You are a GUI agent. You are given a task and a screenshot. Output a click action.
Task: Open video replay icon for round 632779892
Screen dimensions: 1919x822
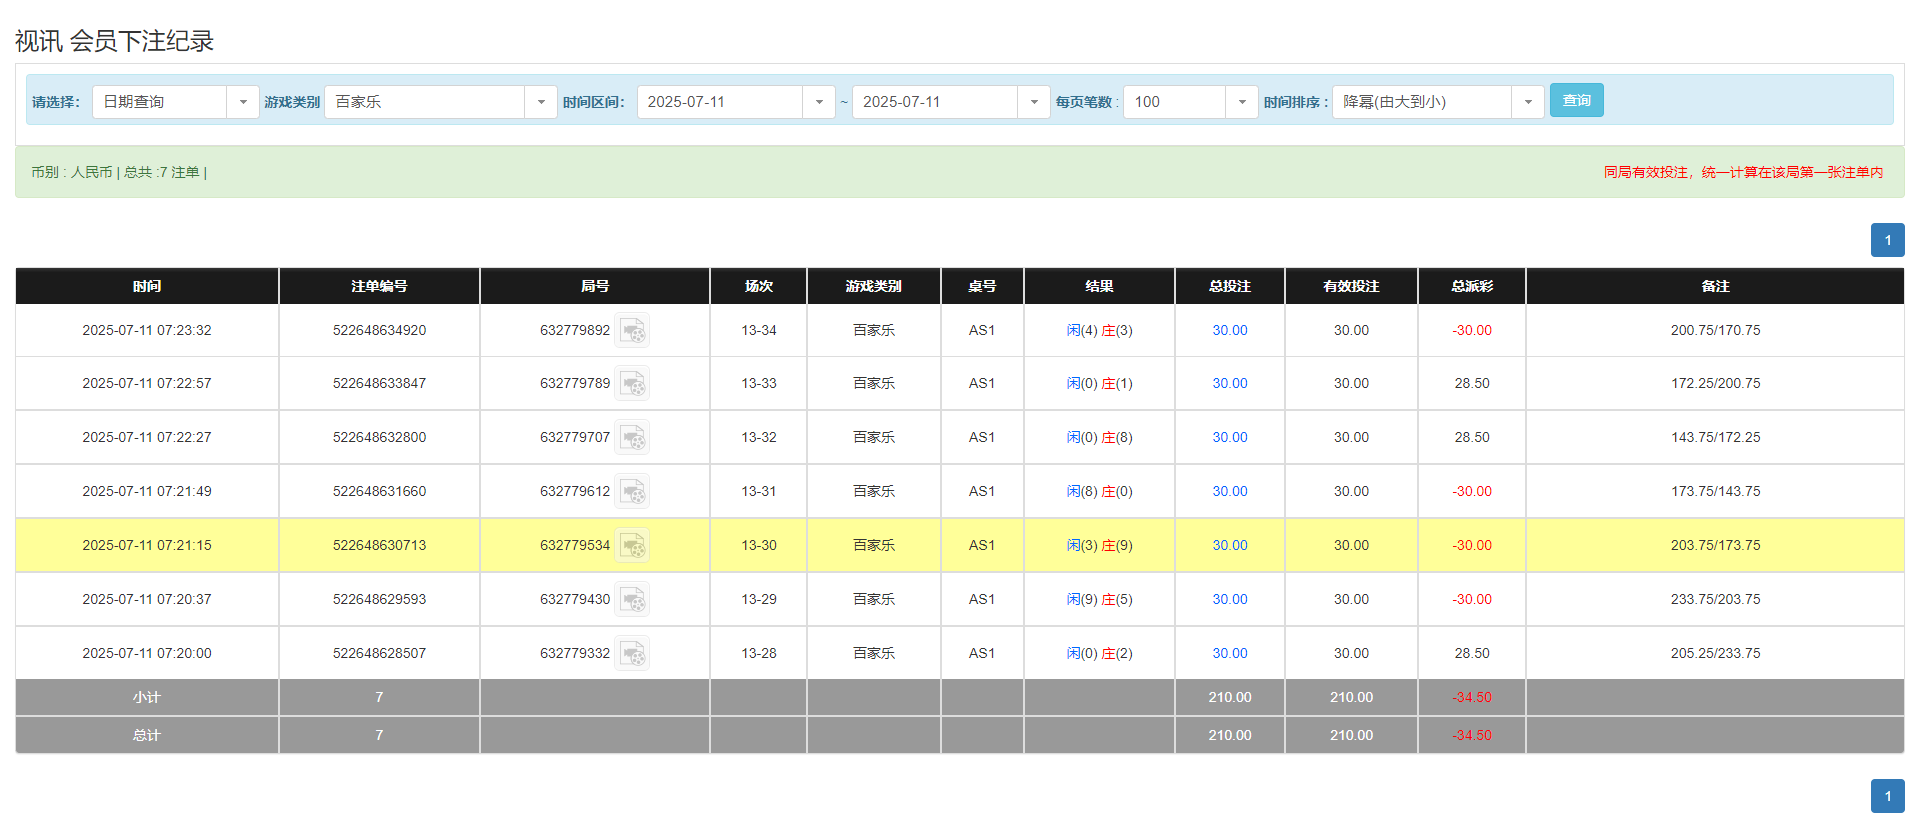632,331
